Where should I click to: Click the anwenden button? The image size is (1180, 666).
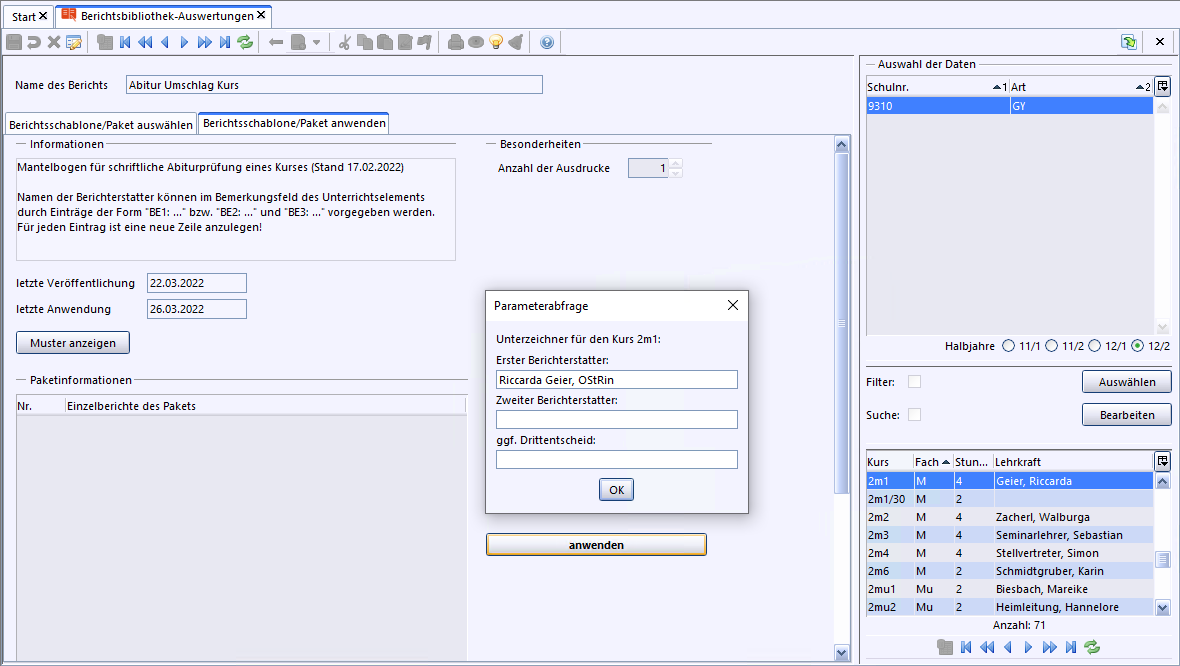point(596,545)
